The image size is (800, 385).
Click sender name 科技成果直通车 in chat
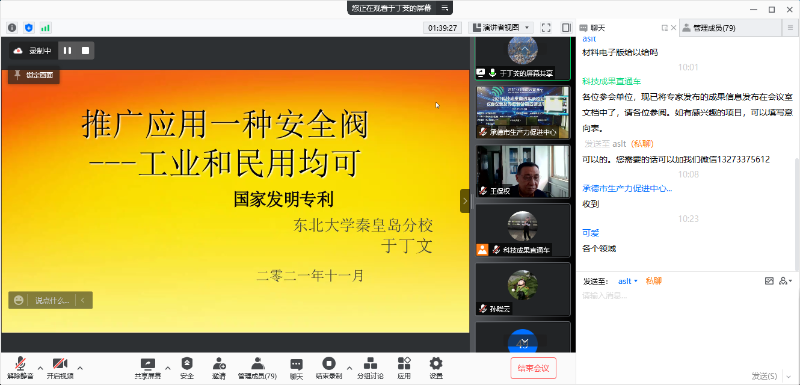point(612,81)
